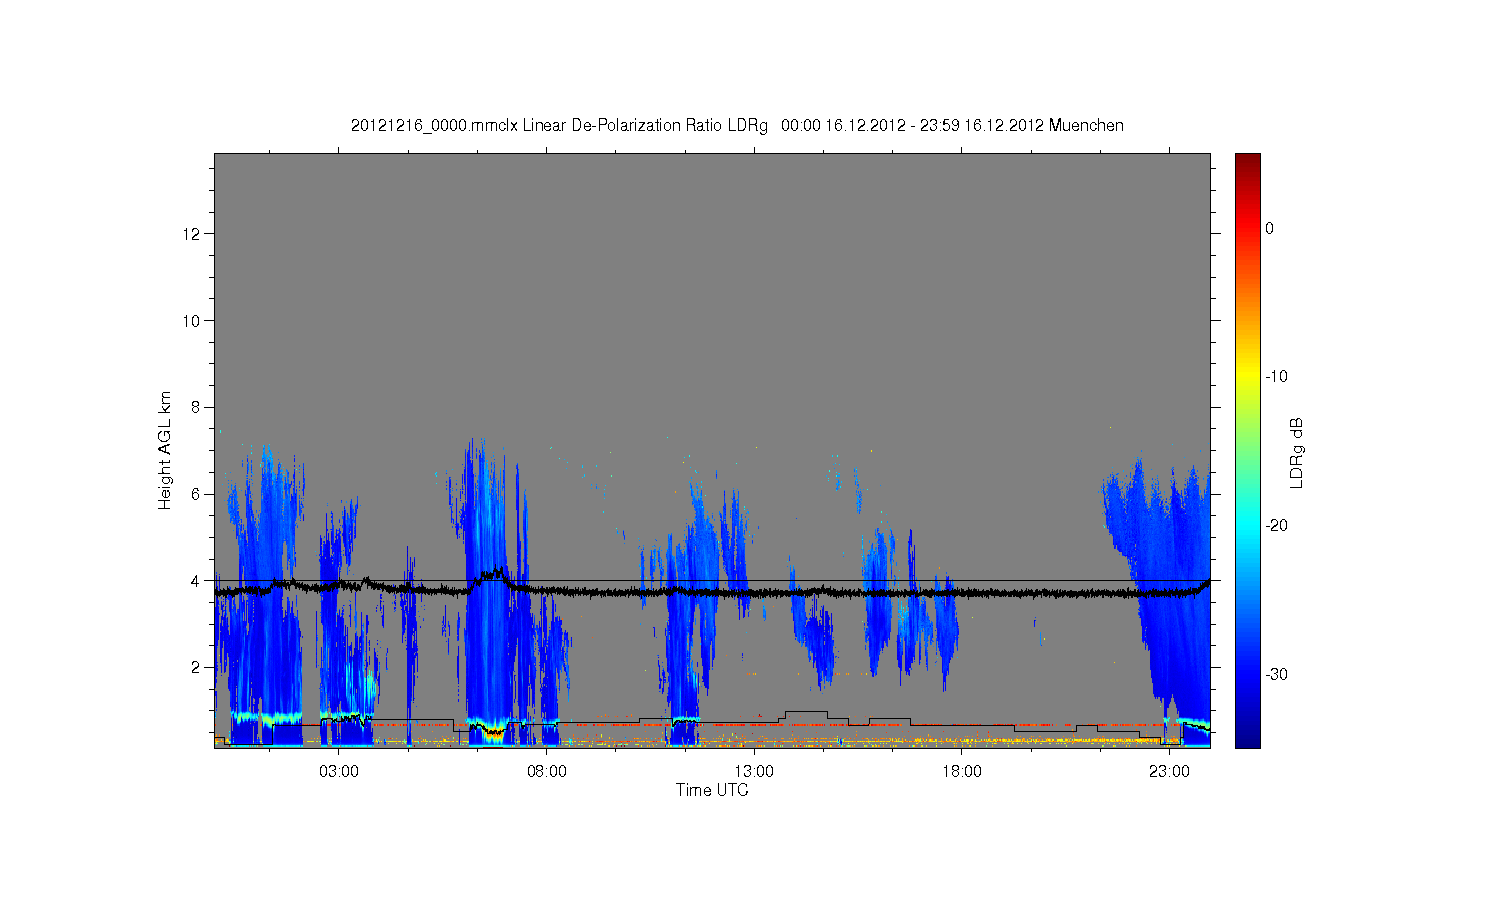Click the yellow band of the colorbar
The image size is (1500, 900).
coord(1247,377)
